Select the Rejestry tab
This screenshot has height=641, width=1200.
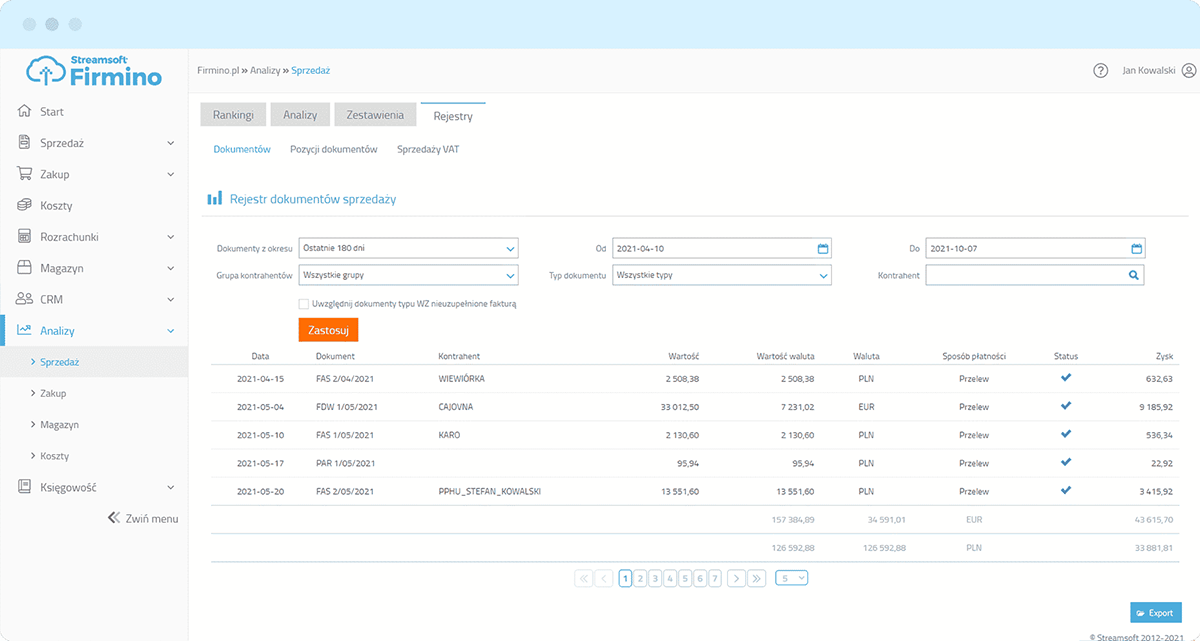[x=453, y=116]
